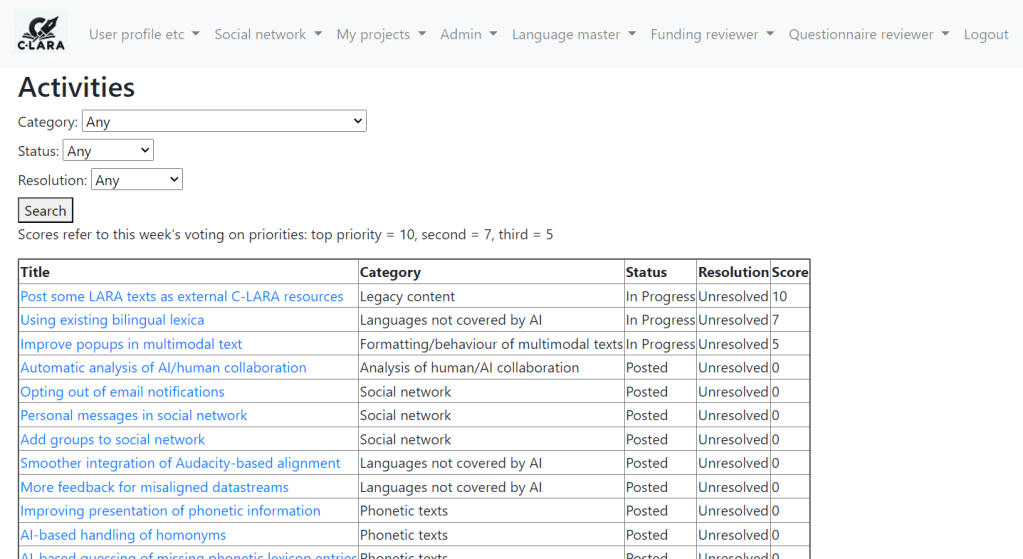Click the Logout link
Viewport: 1023px width, 559px height.
click(985, 34)
